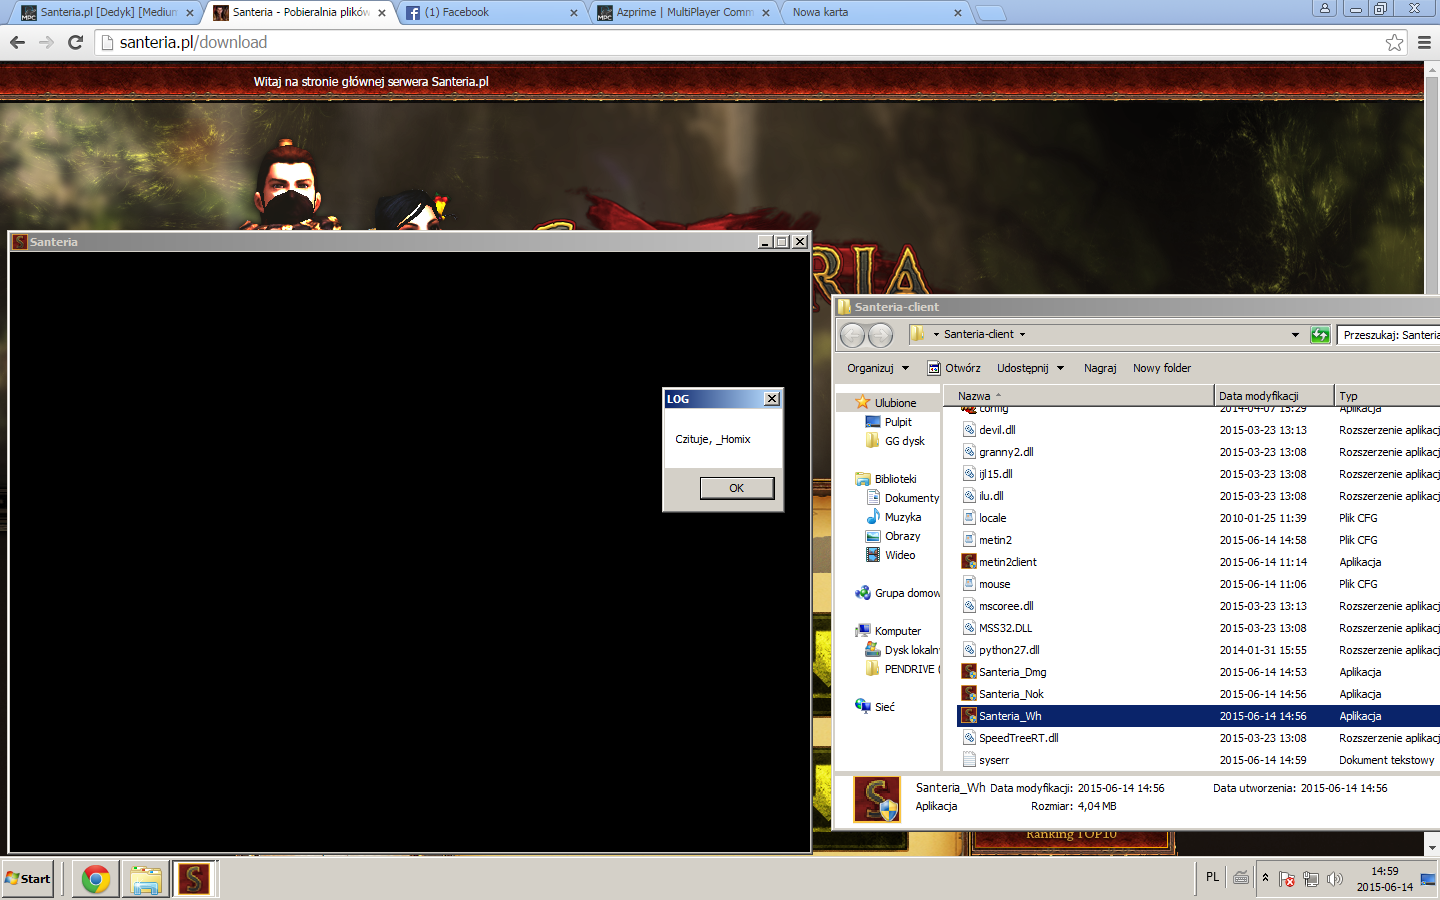Image resolution: width=1440 pixels, height=900 pixels.
Task: Select the SpeedTreeRT.dll file
Action: pos(1018,738)
